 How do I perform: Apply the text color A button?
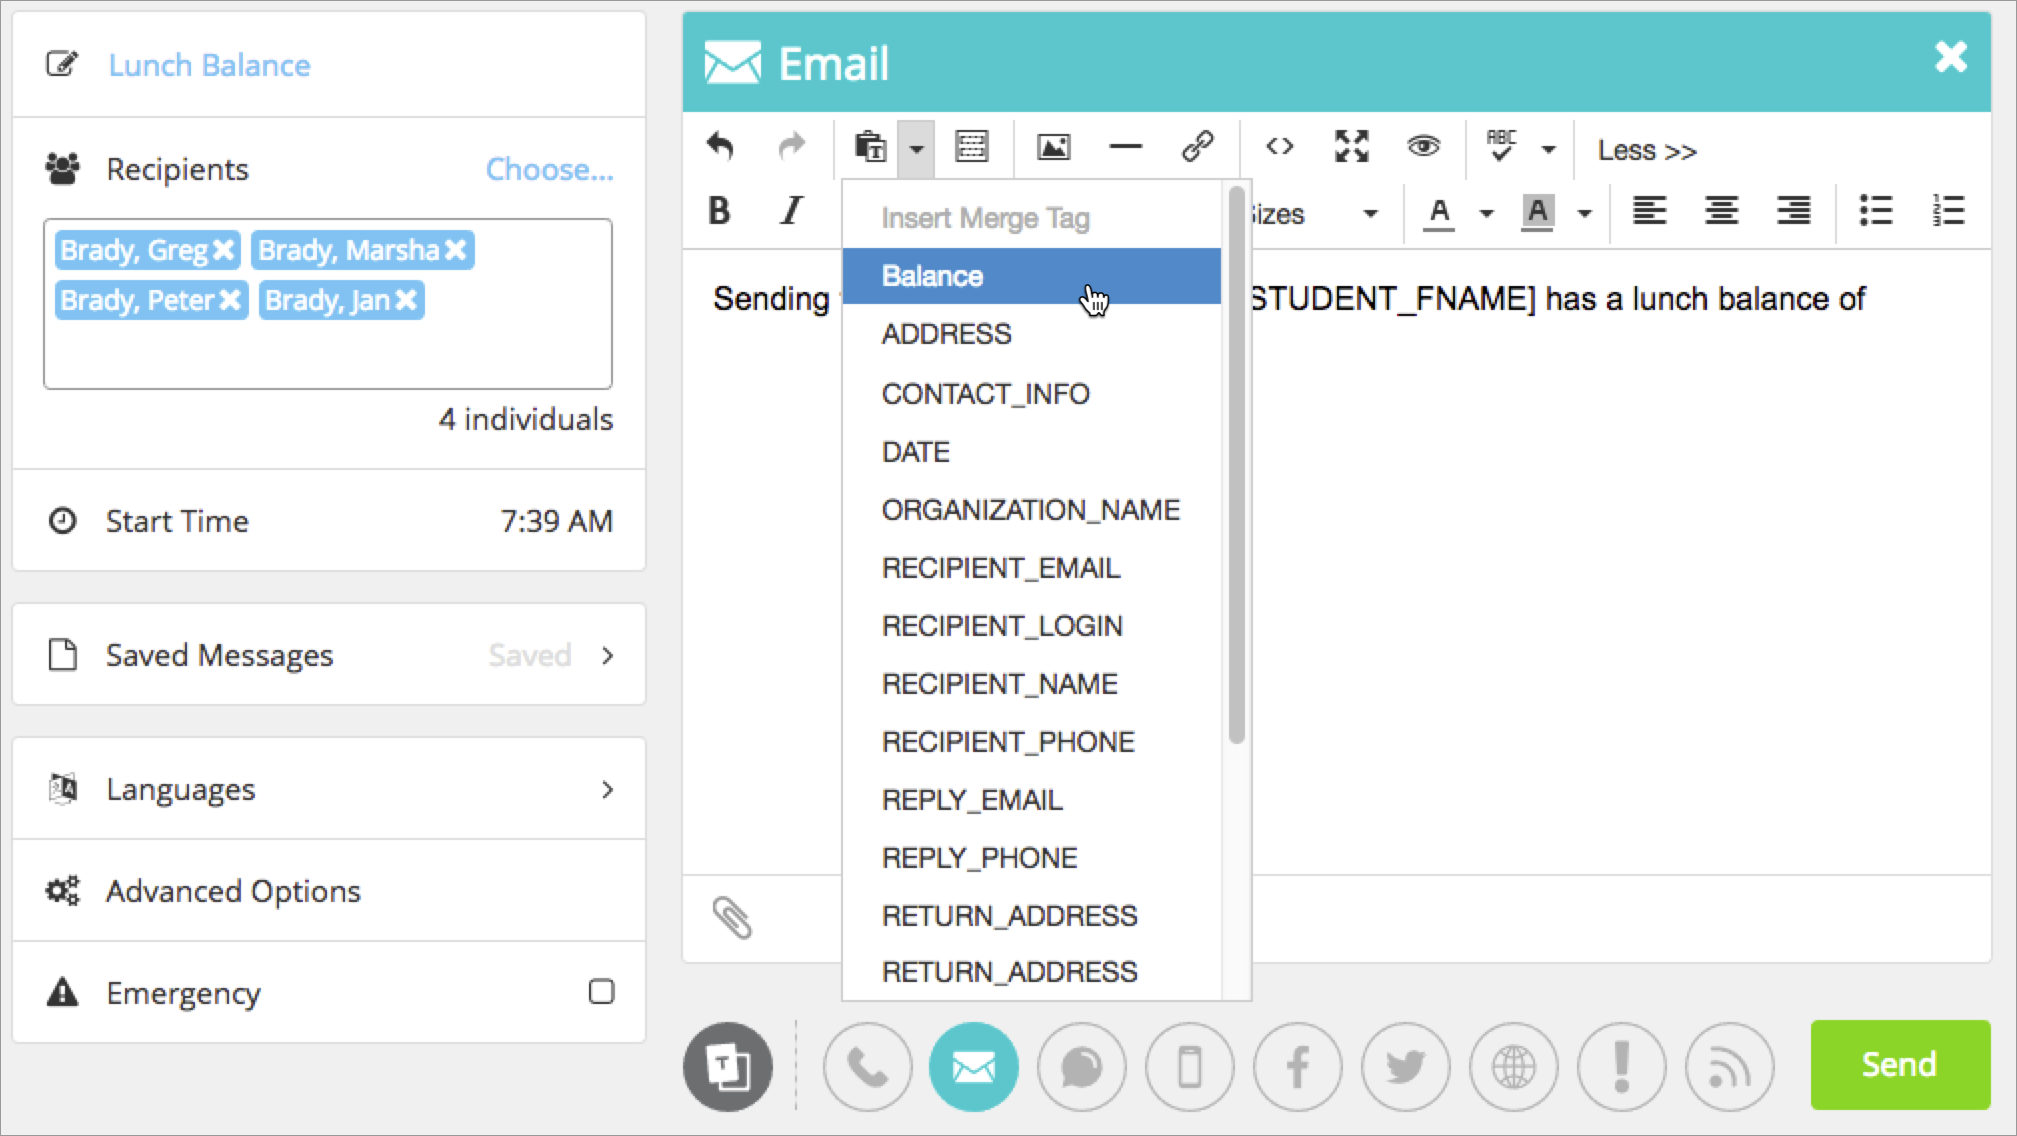[x=1439, y=213]
